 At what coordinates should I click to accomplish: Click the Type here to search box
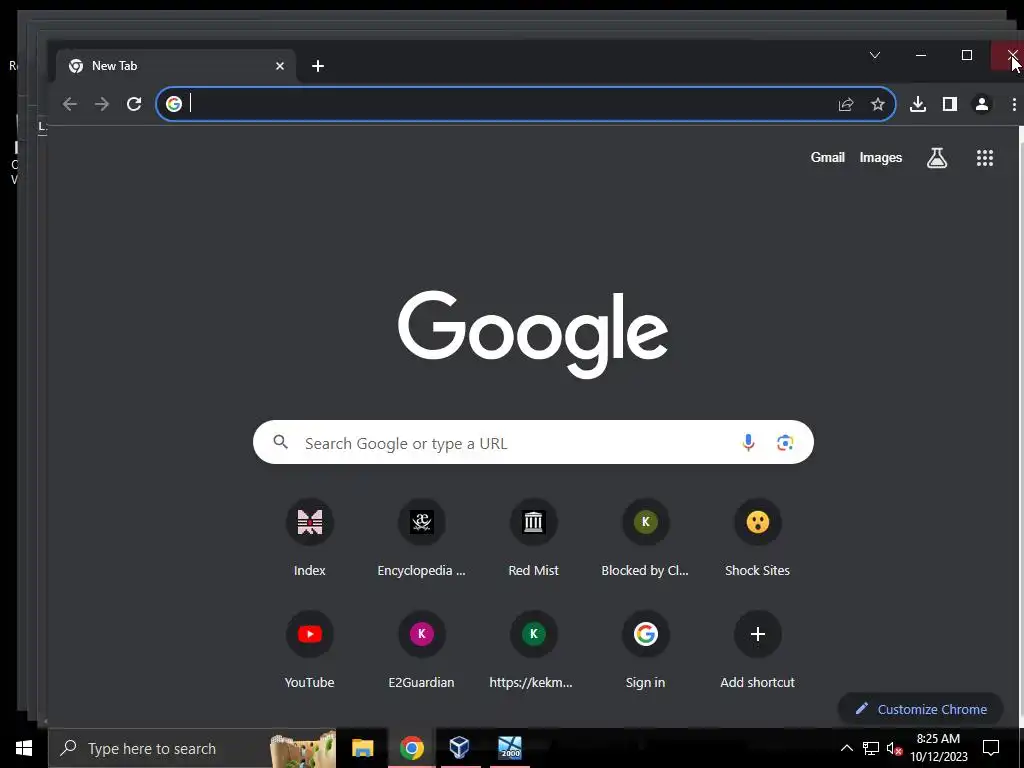coord(192,748)
